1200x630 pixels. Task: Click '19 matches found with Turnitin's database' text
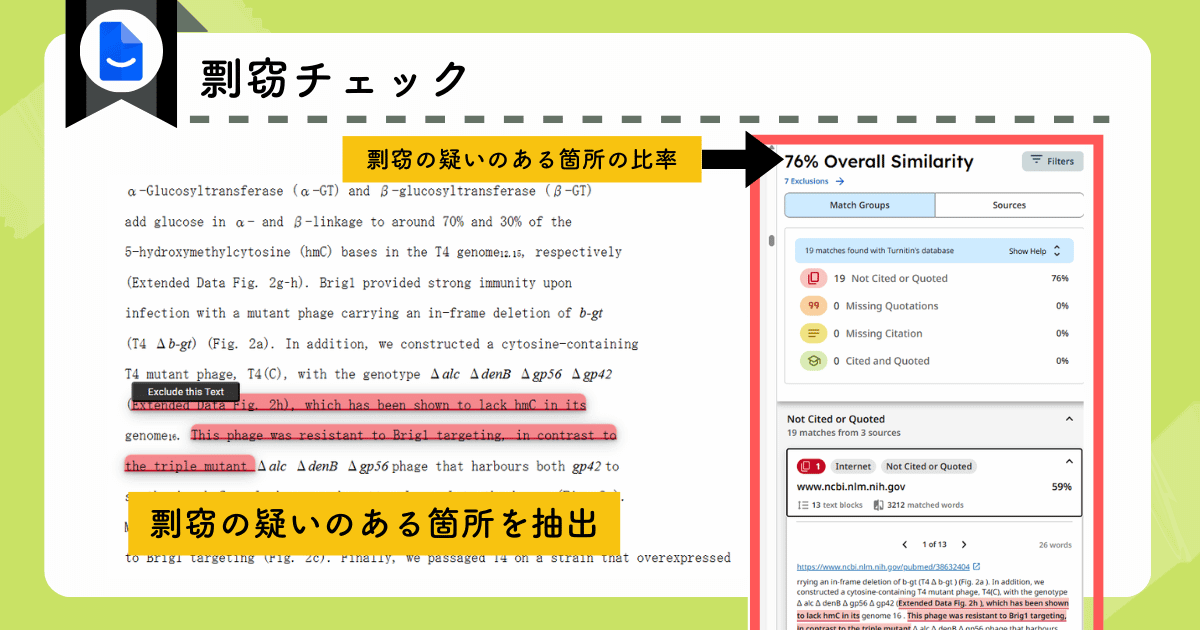pos(879,250)
